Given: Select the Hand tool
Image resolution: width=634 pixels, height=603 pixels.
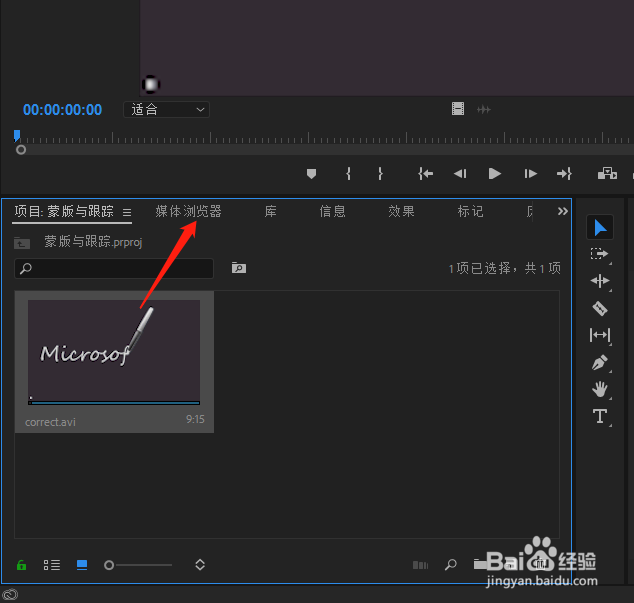Looking at the screenshot, I should (x=600, y=389).
